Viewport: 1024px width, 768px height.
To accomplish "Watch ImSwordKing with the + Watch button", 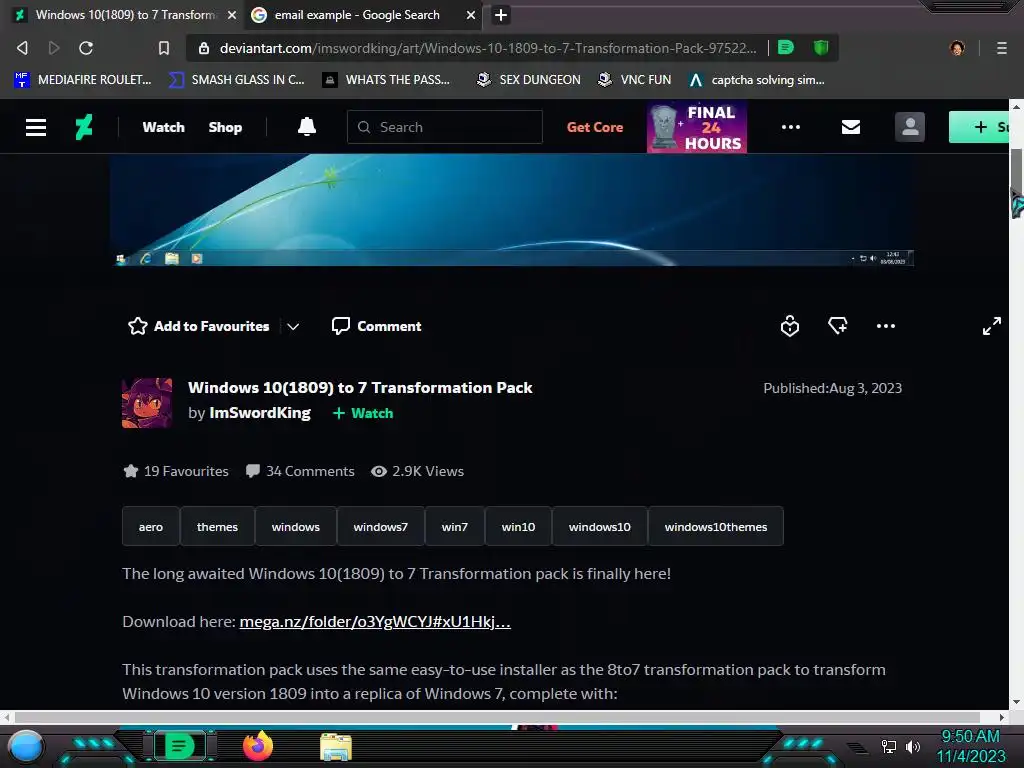I will [363, 413].
